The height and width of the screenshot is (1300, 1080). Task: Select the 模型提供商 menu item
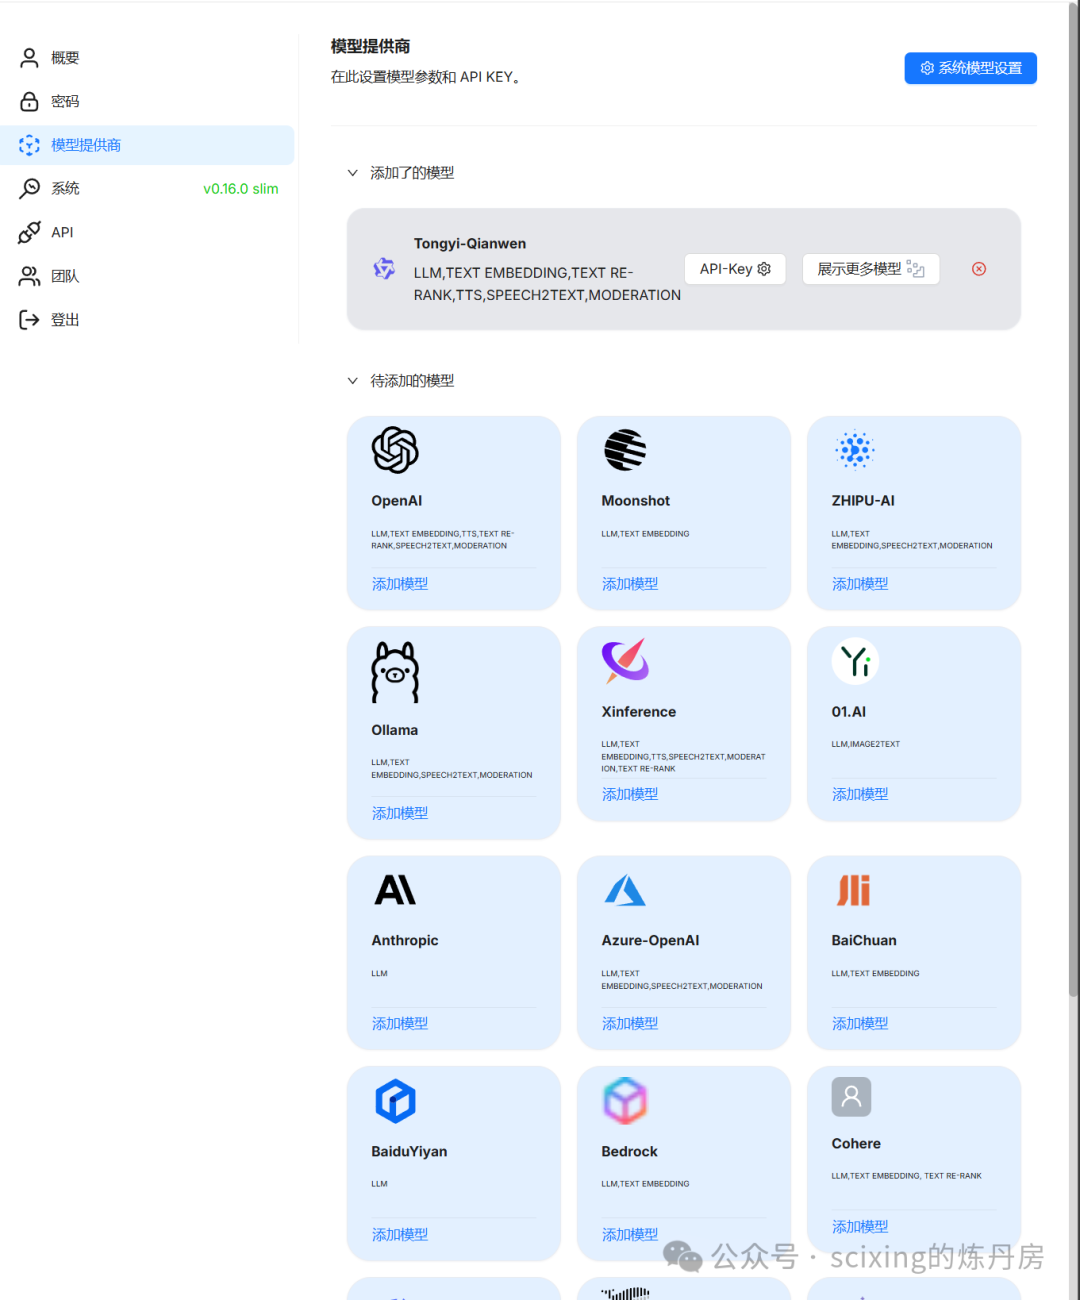147,145
